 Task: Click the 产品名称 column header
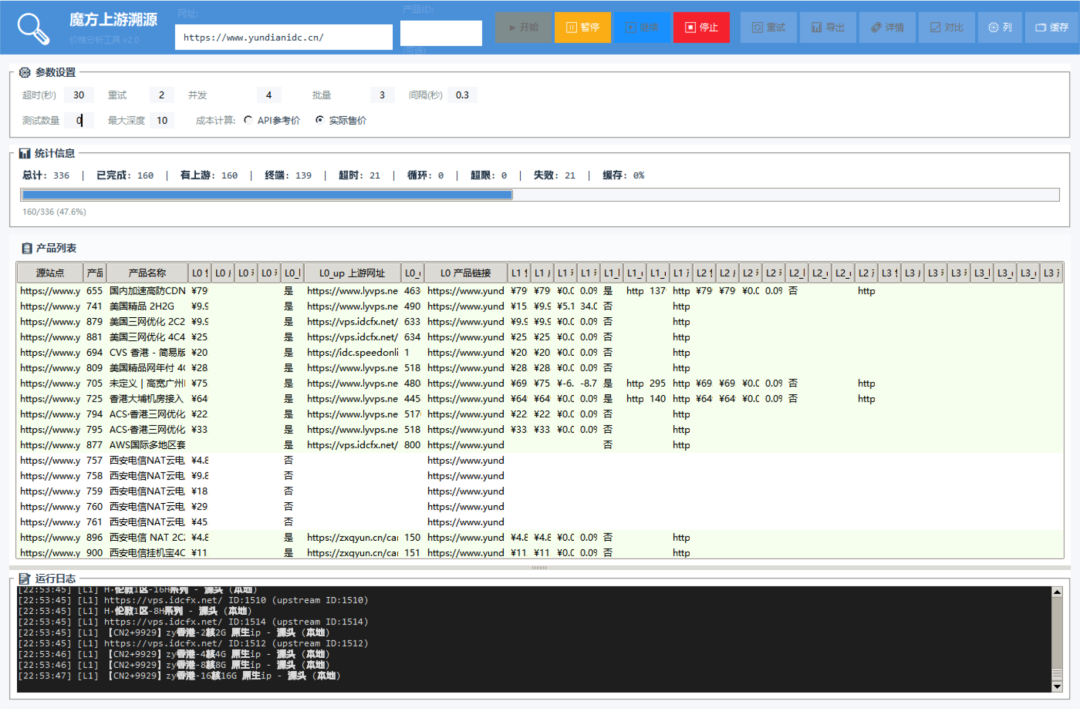coord(147,272)
